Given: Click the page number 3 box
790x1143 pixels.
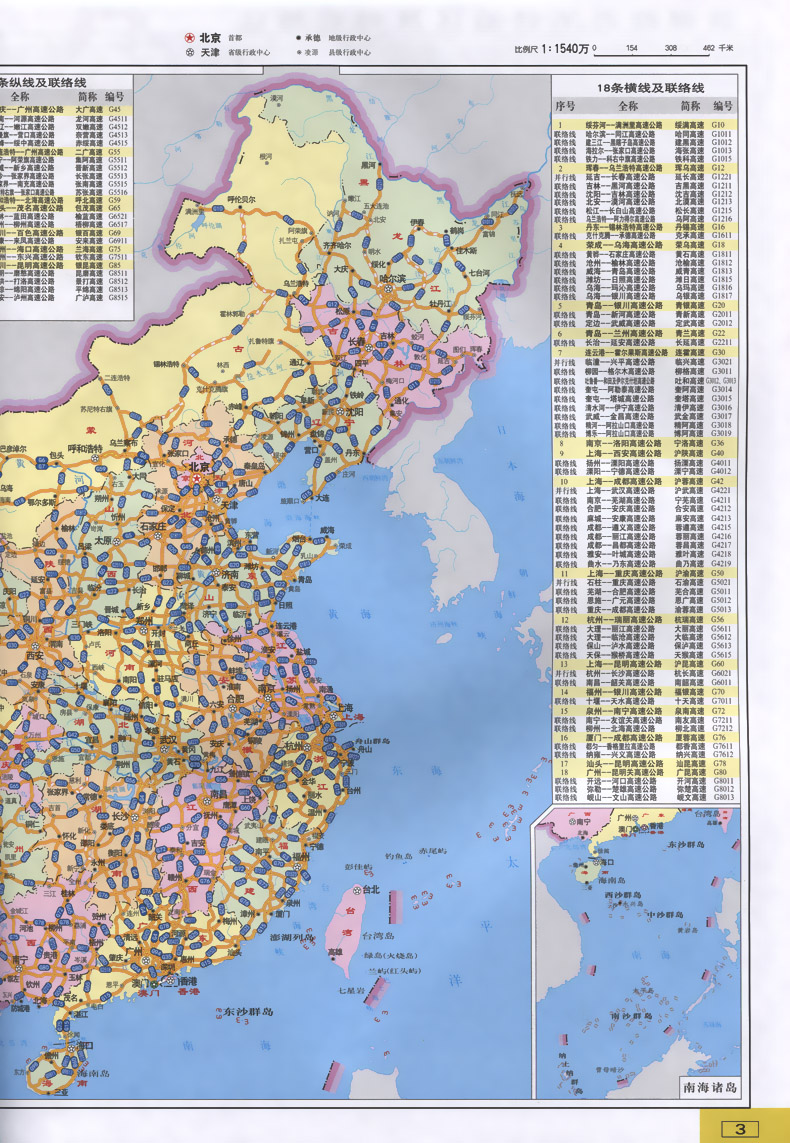Looking at the screenshot, I should coord(740,1128).
